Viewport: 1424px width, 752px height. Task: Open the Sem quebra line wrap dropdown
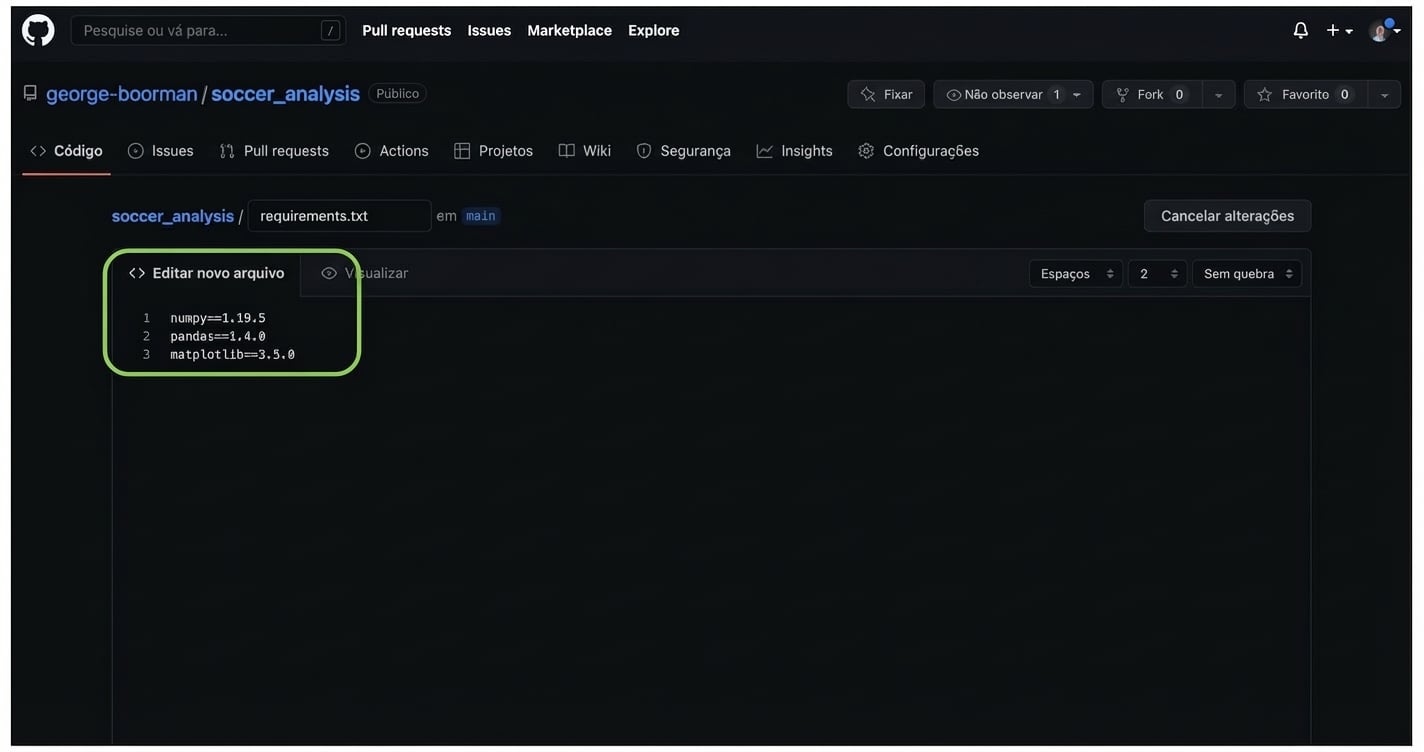click(1246, 272)
